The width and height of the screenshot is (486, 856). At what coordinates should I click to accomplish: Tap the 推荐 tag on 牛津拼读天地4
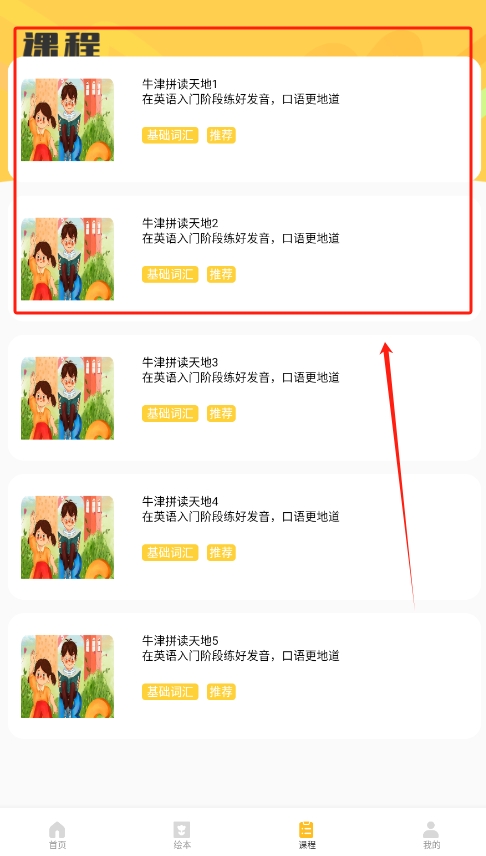coord(221,552)
